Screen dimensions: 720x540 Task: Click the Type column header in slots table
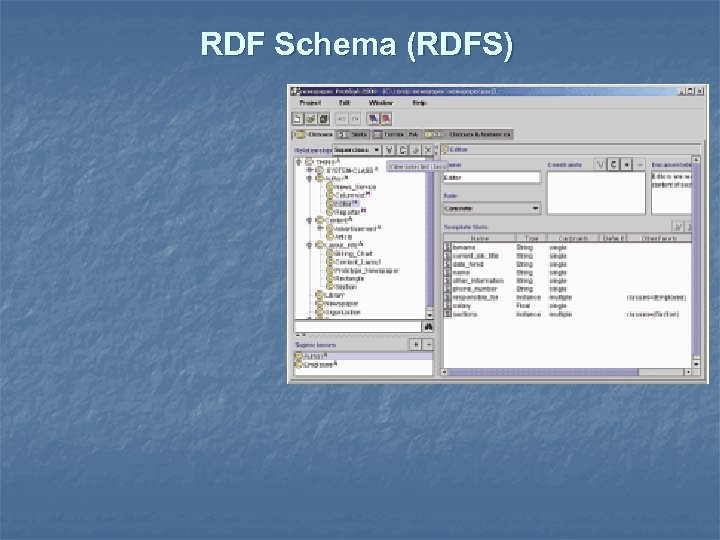(x=532, y=238)
